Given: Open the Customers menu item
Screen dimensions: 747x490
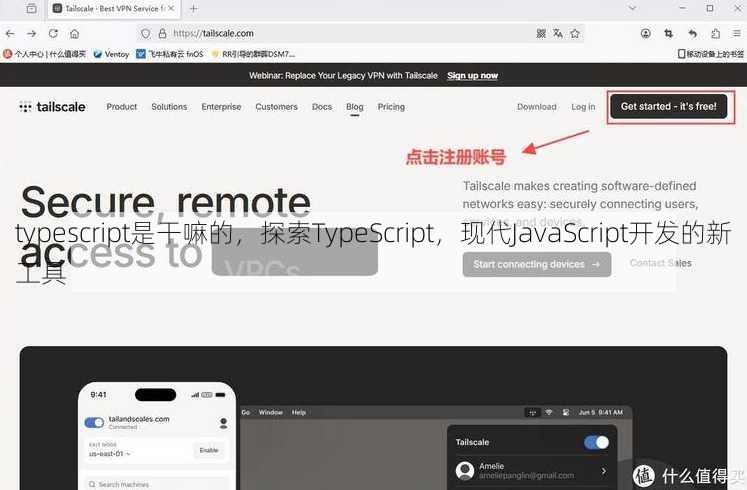Looking at the screenshot, I should (x=276, y=107).
